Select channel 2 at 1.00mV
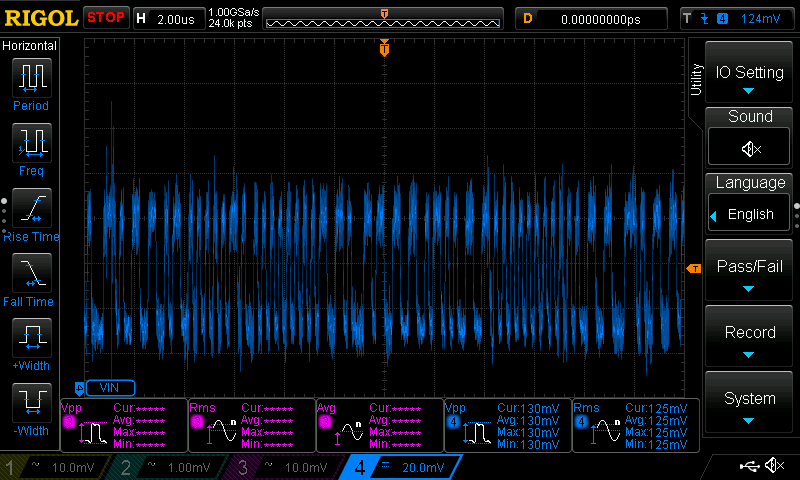This screenshot has height=480, width=800. pos(168,467)
